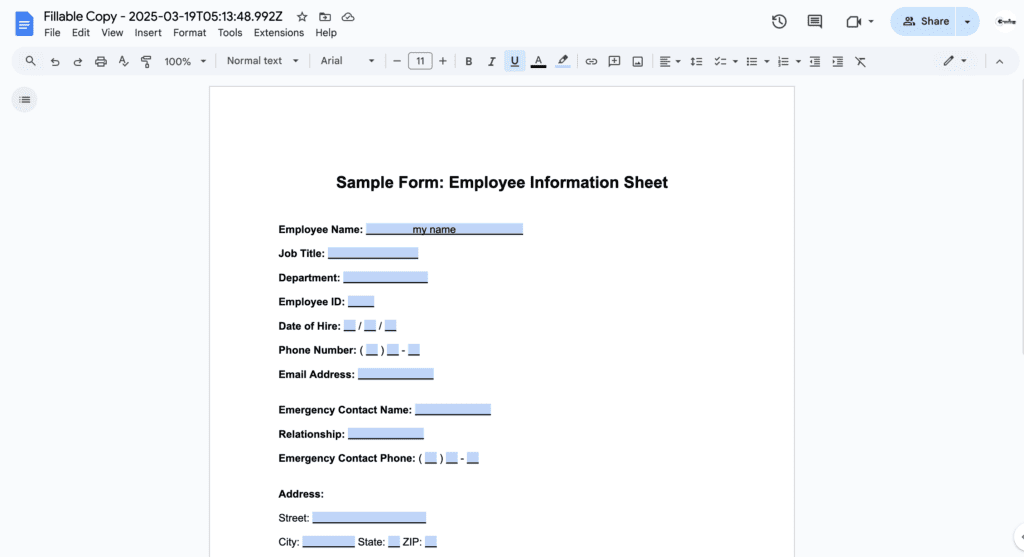Viewport: 1024px width, 557px height.
Task: Increase the font size
Action: pyautogui.click(x=443, y=61)
